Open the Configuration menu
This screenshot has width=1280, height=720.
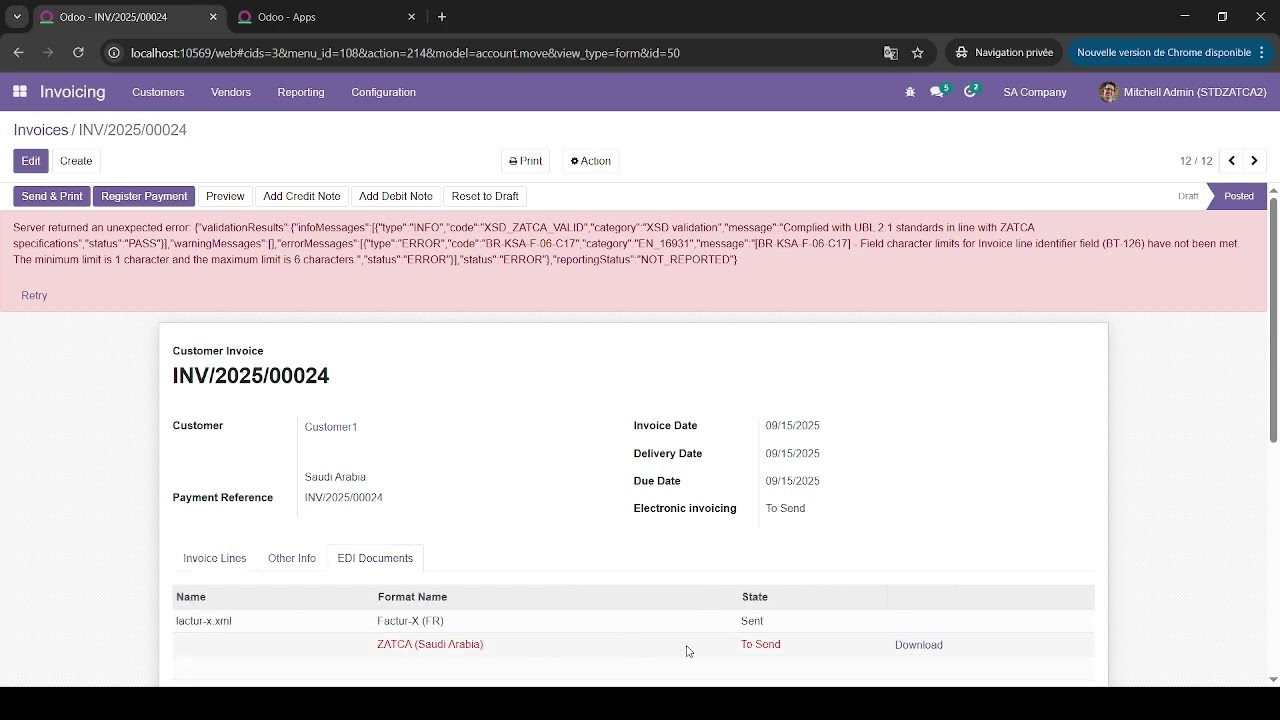tap(383, 92)
